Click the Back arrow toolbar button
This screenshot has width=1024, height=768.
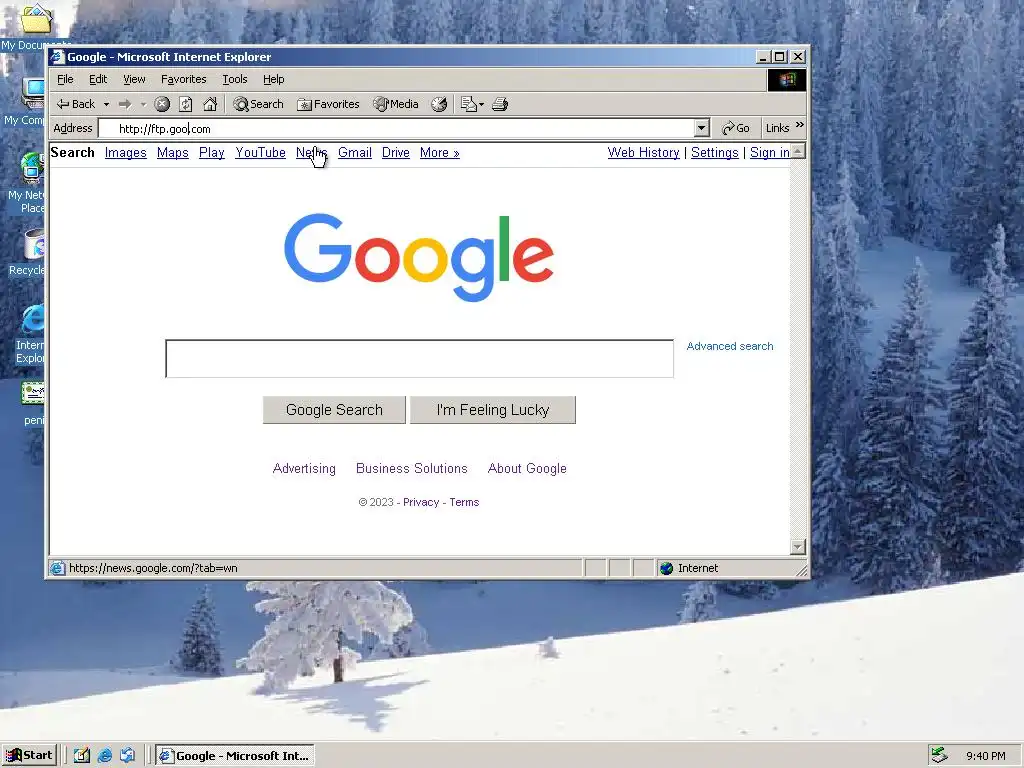point(75,104)
